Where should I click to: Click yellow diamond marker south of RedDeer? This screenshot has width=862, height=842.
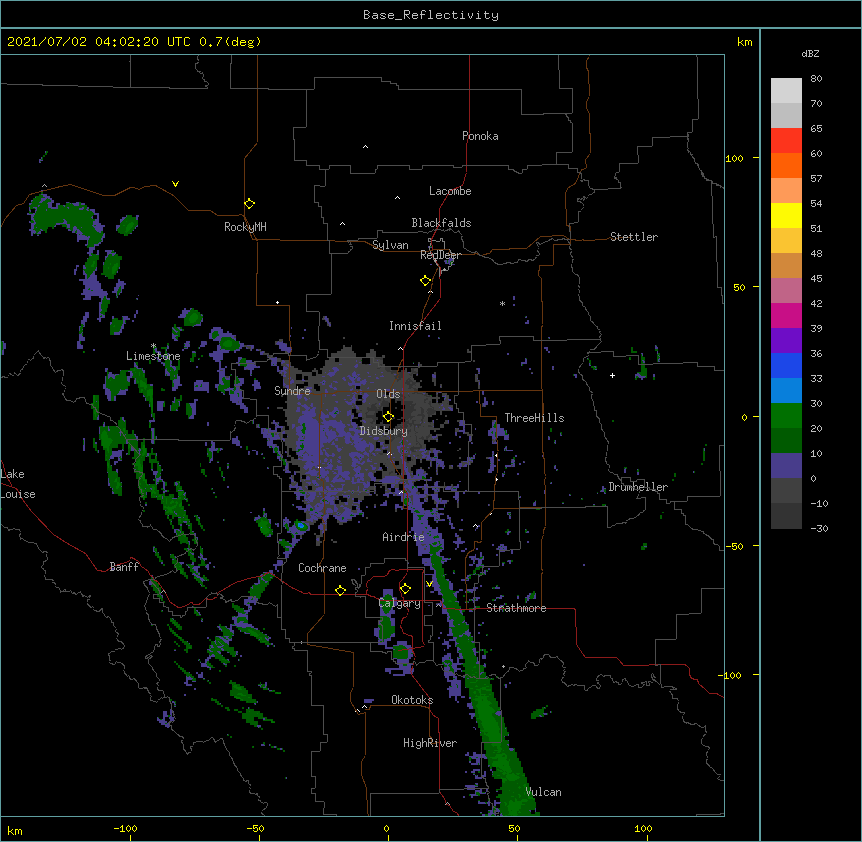coord(426,281)
